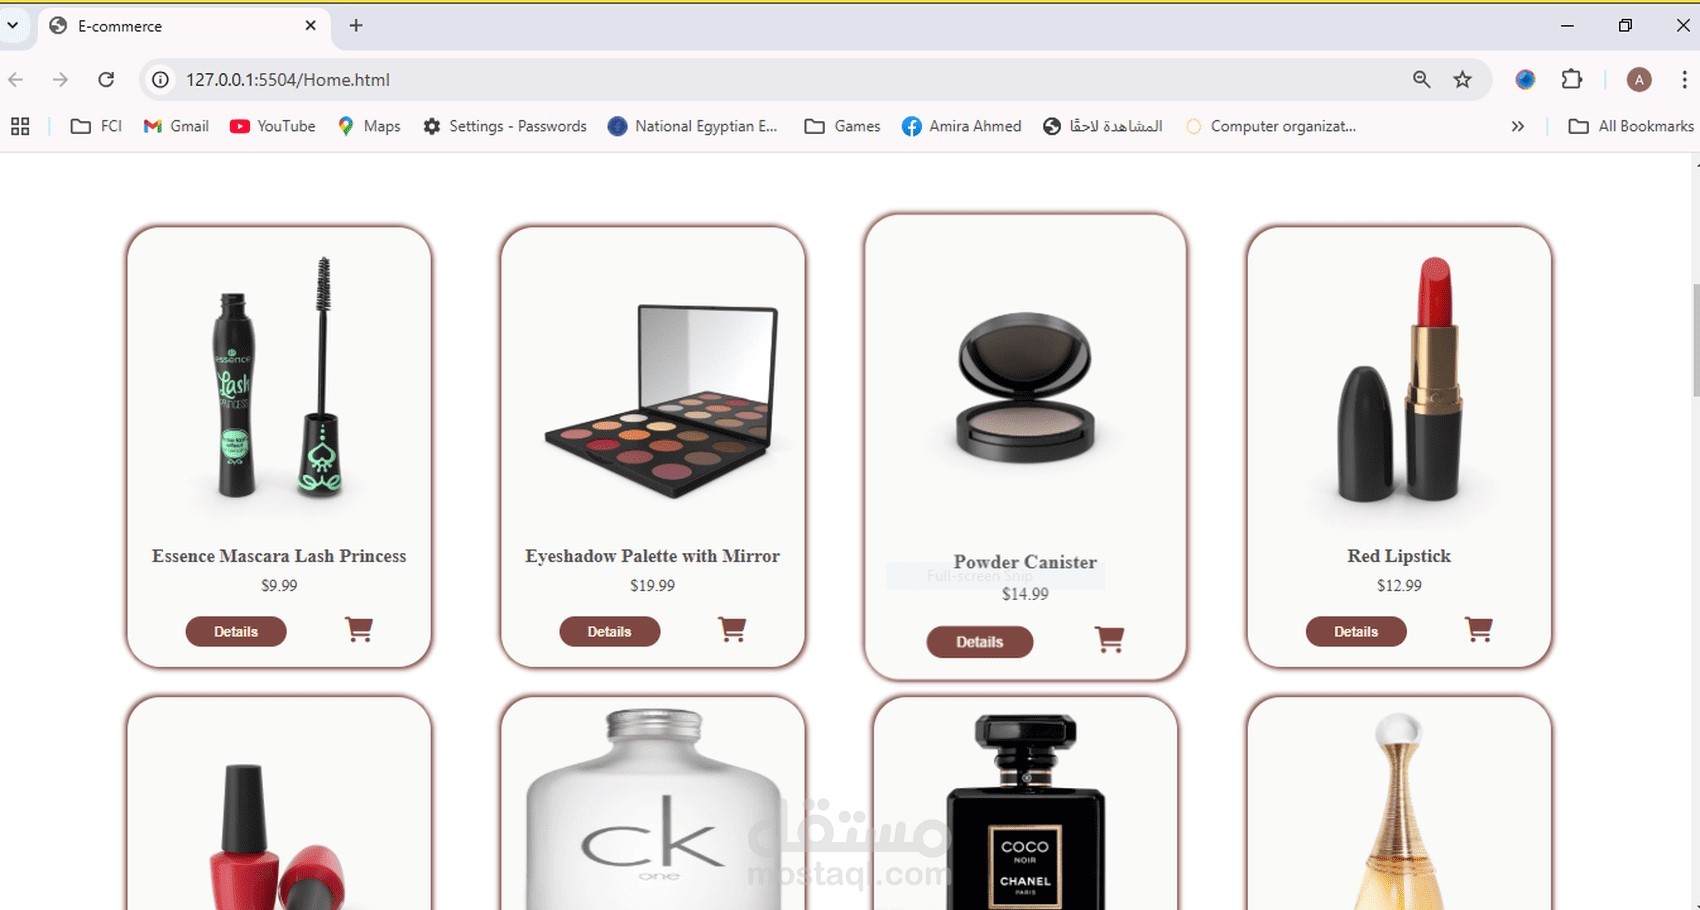Add Essence Mascara to cart via cart icon
The height and width of the screenshot is (910, 1700).
(359, 630)
